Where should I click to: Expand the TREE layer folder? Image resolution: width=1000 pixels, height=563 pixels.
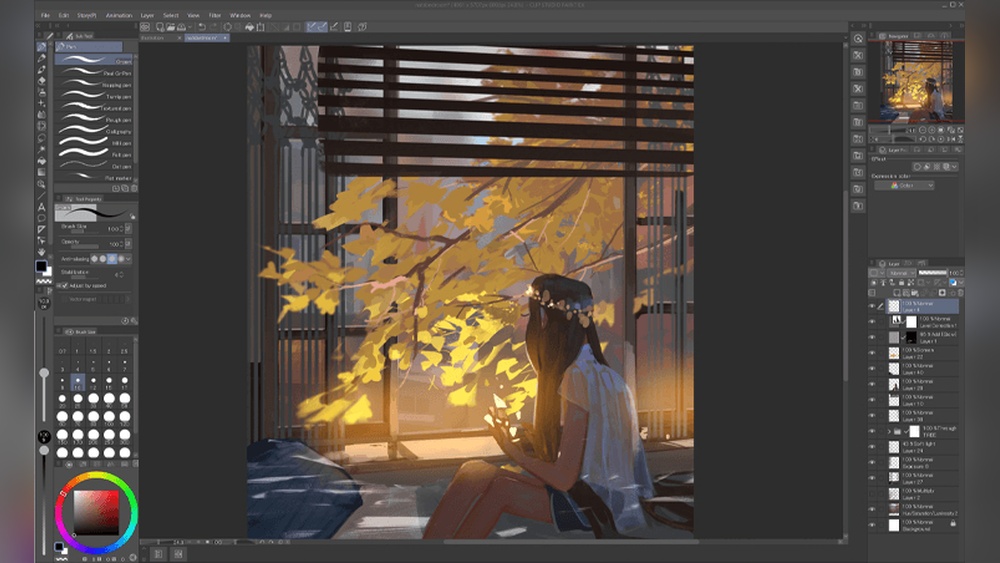point(889,431)
